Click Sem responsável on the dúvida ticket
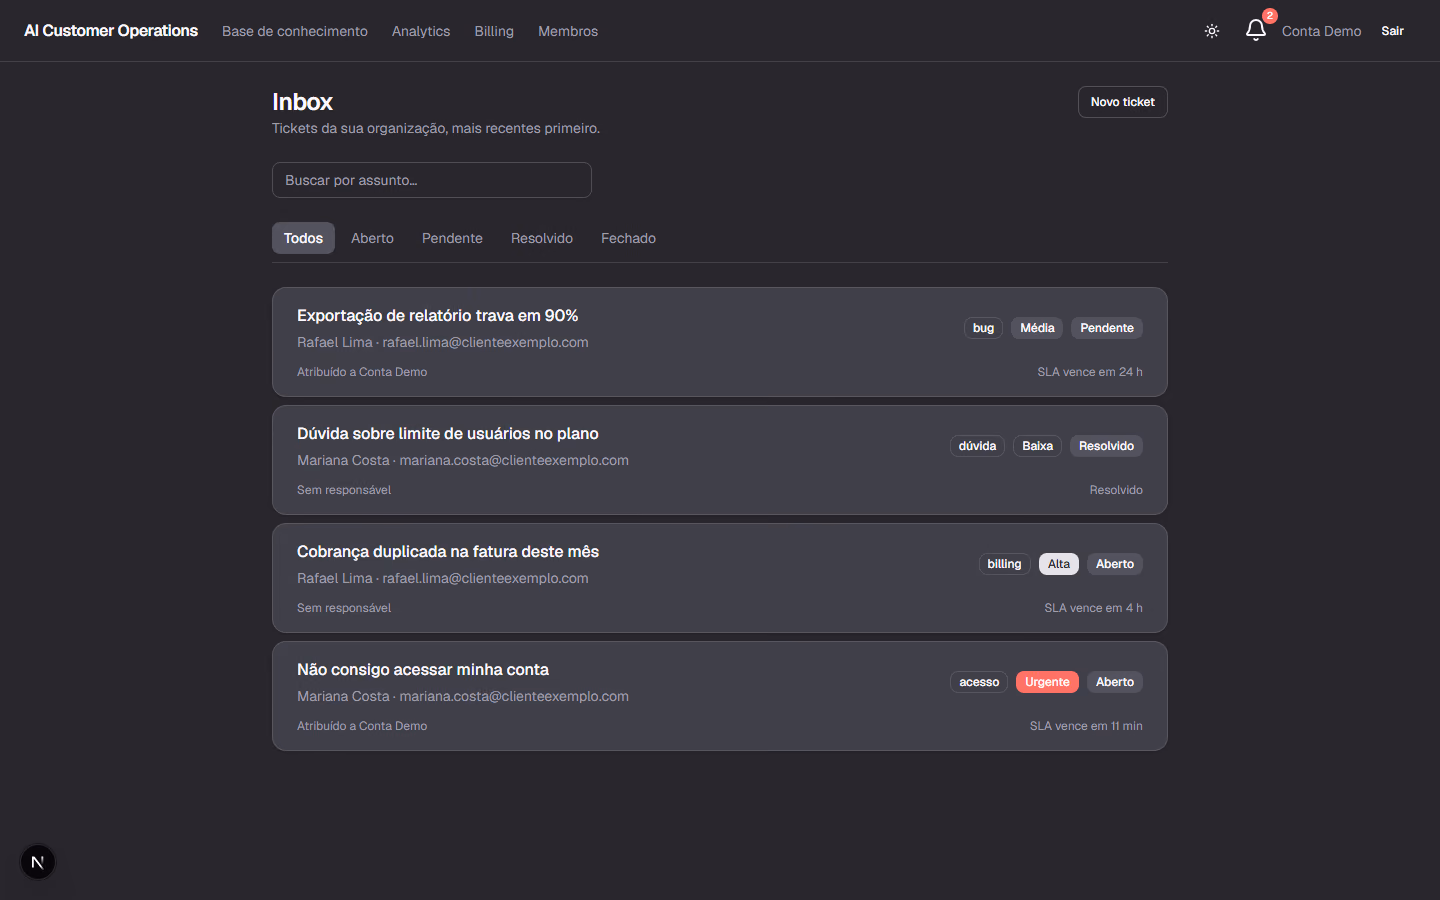Viewport: 1440px width, 900px height. 344,490
